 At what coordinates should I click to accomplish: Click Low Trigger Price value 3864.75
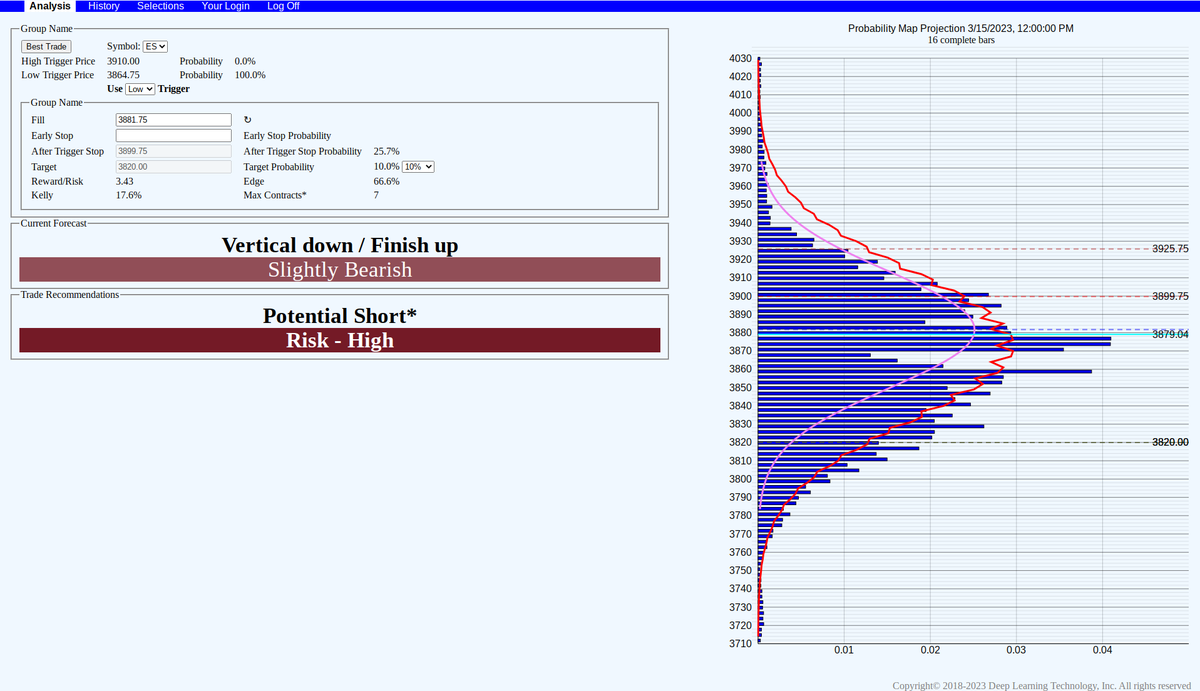tap(123, 75)
